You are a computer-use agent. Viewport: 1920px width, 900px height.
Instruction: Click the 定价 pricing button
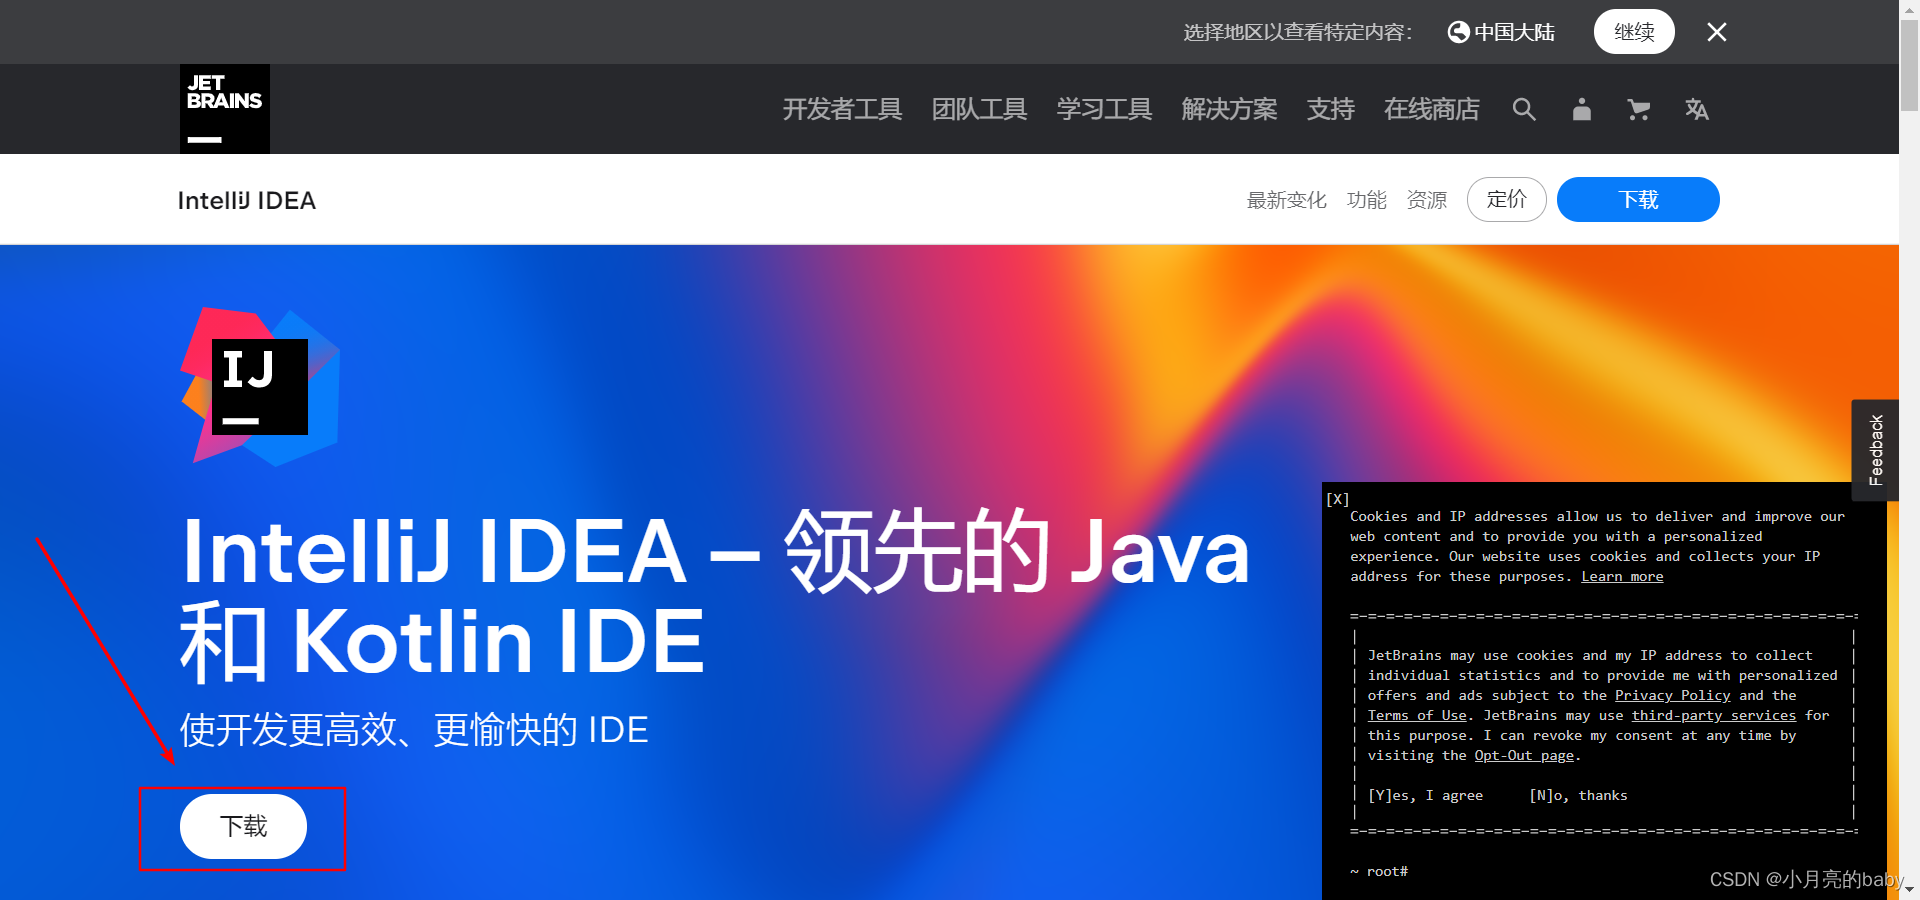[1506, 199]
